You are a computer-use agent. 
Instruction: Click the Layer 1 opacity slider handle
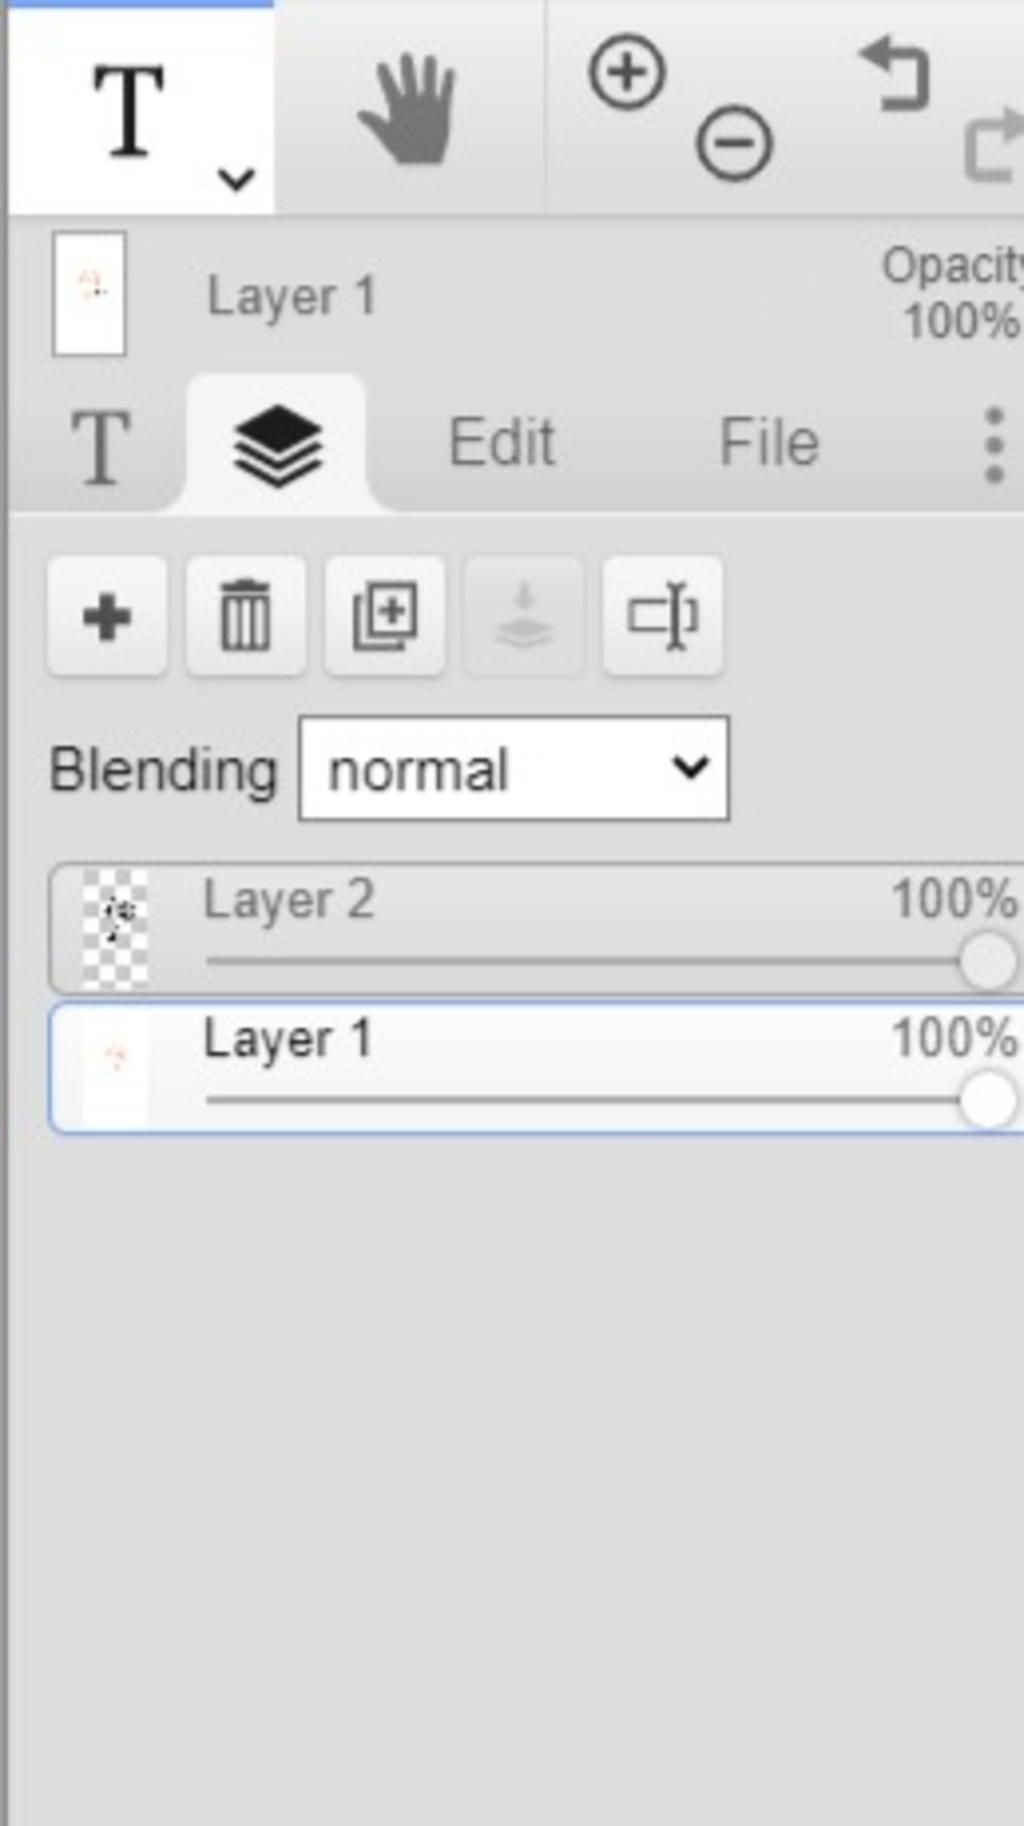click(988, 1101)
